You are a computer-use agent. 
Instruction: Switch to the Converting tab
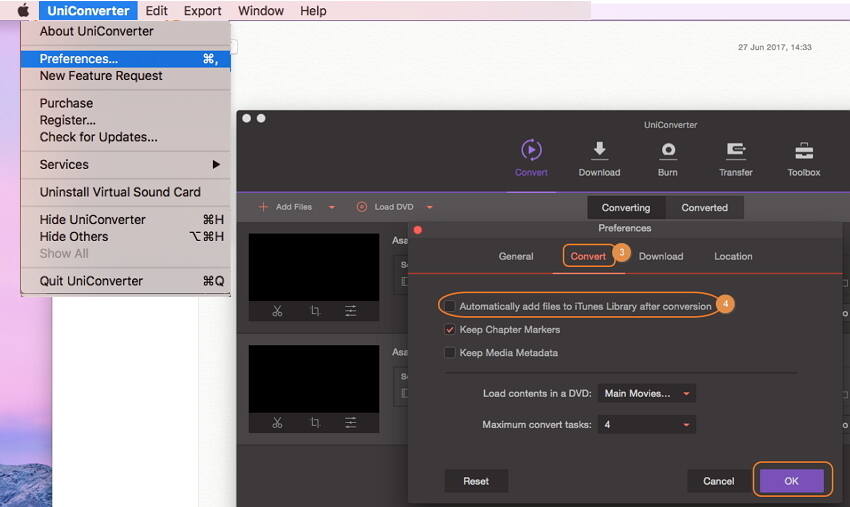click(626, 208)
